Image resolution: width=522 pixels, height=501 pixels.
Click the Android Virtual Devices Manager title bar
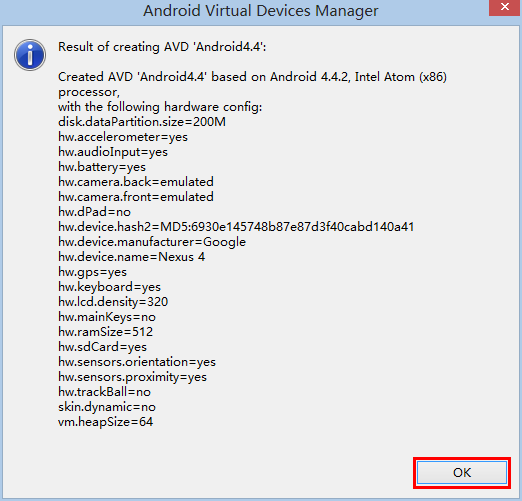click(x=261, y=11)
